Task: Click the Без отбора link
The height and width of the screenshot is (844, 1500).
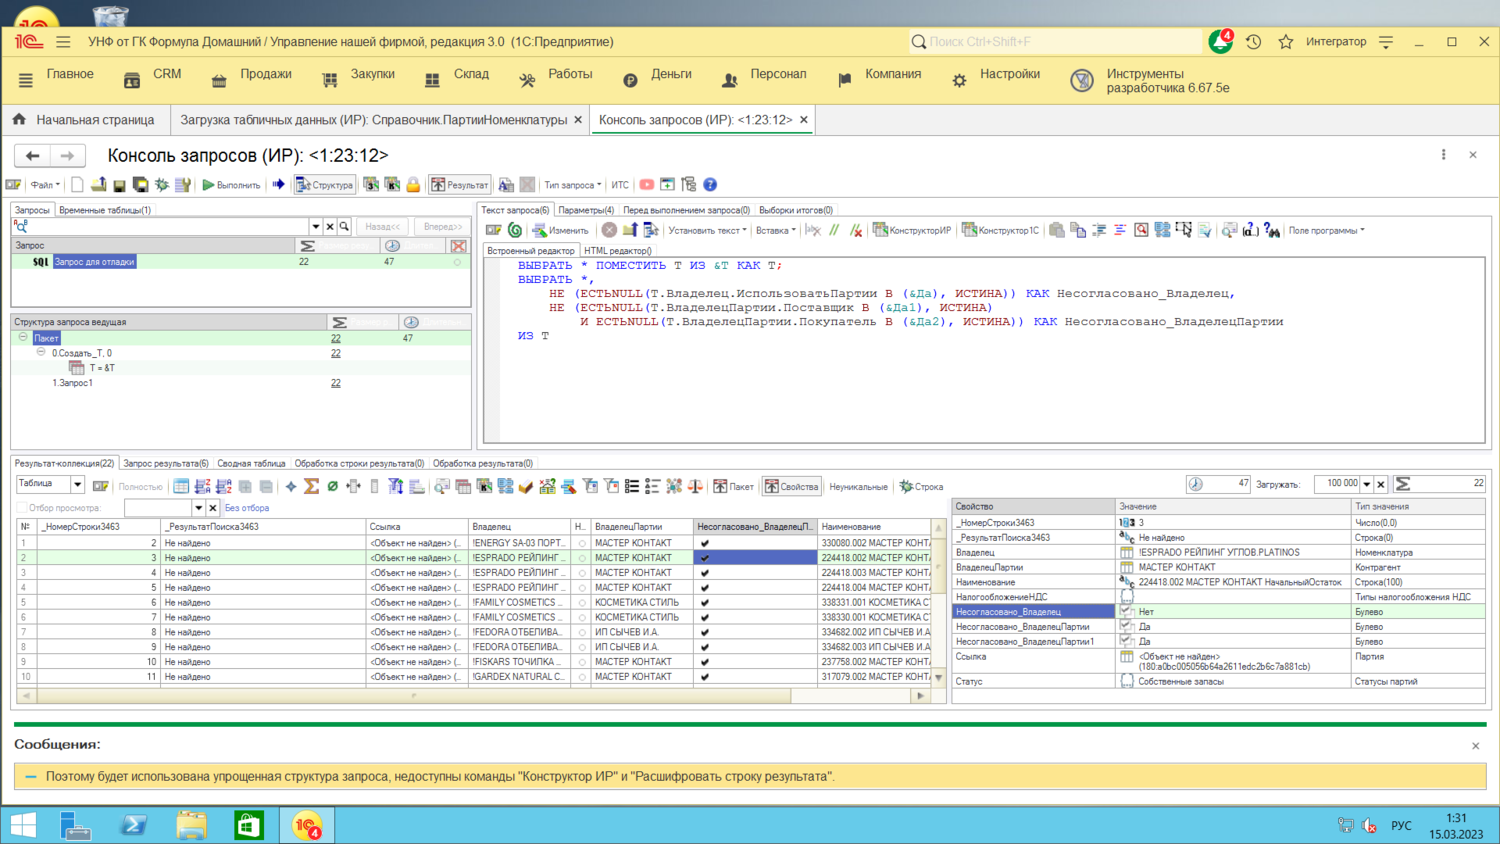Action: coord(246,508)
